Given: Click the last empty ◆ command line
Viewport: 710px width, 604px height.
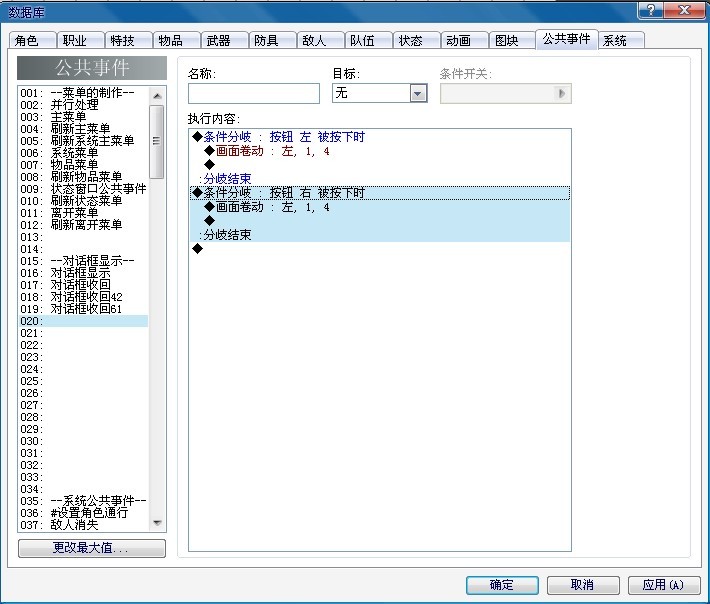Looking at the screenshot, I should tap(380, 249).
